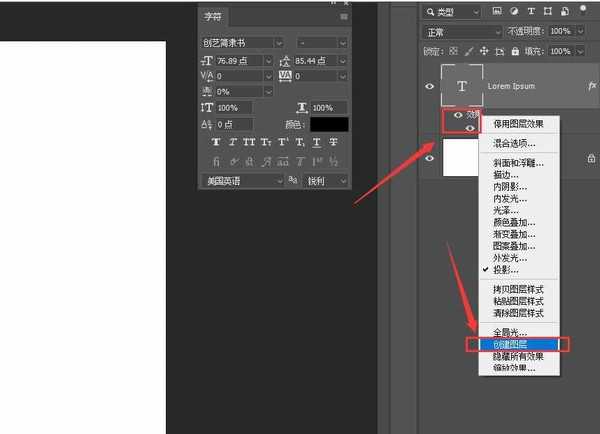
Task: Select the All Caps style icon
Action: [x=249, y=143]
